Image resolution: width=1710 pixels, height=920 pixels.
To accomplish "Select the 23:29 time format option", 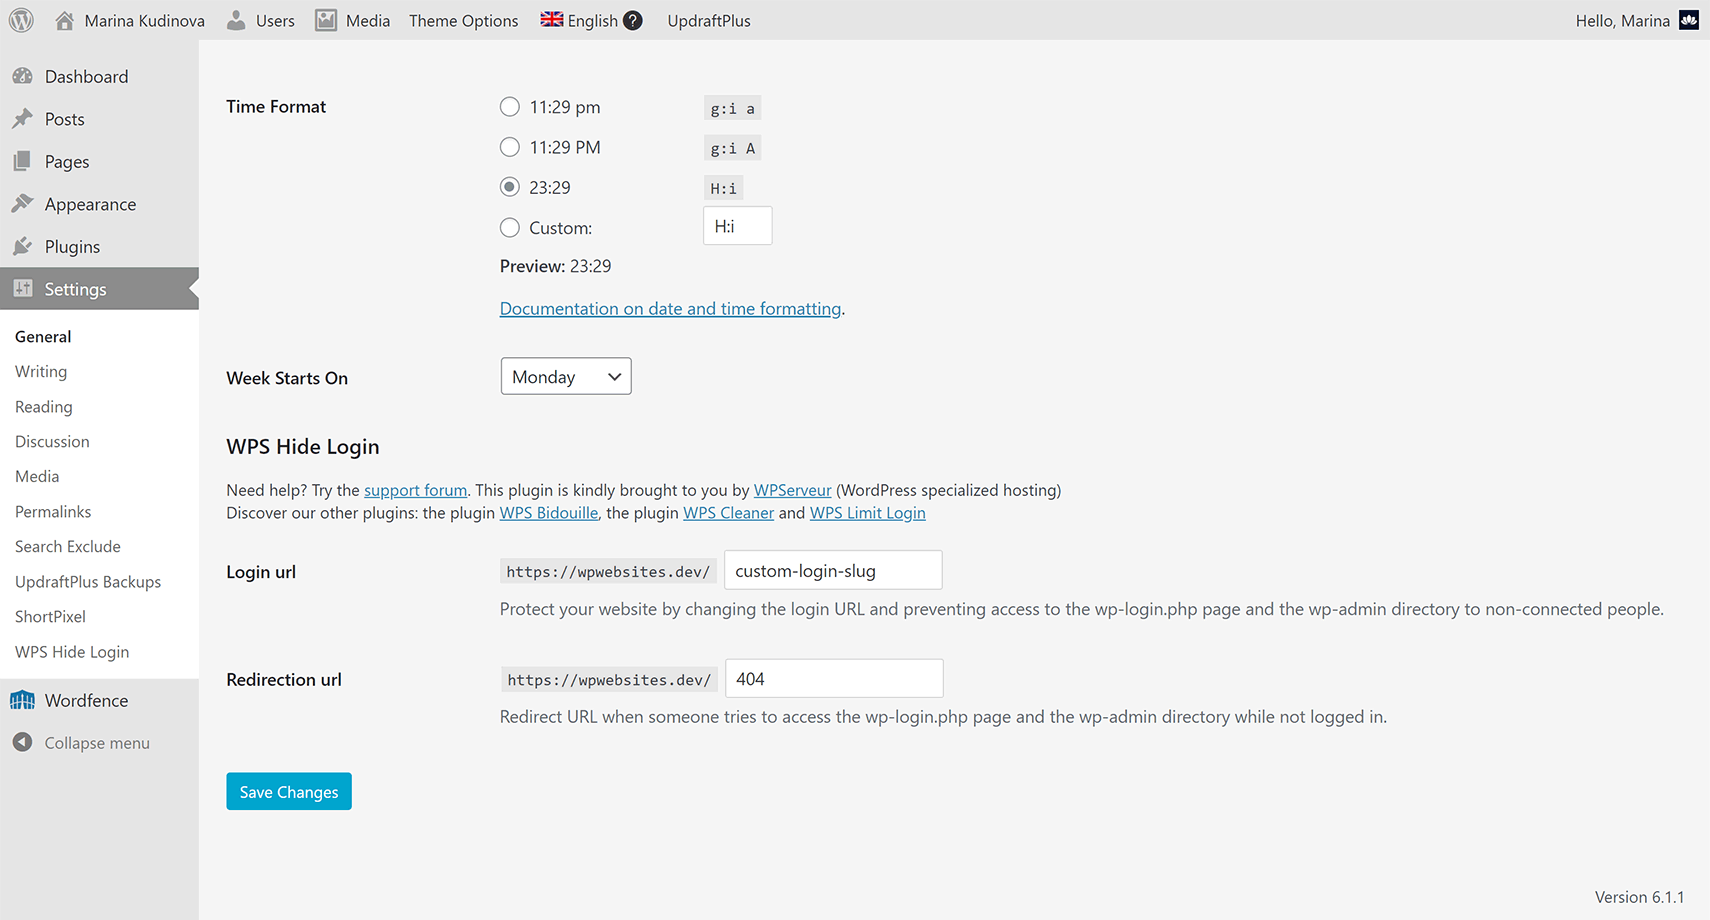I will pos(510,187).
